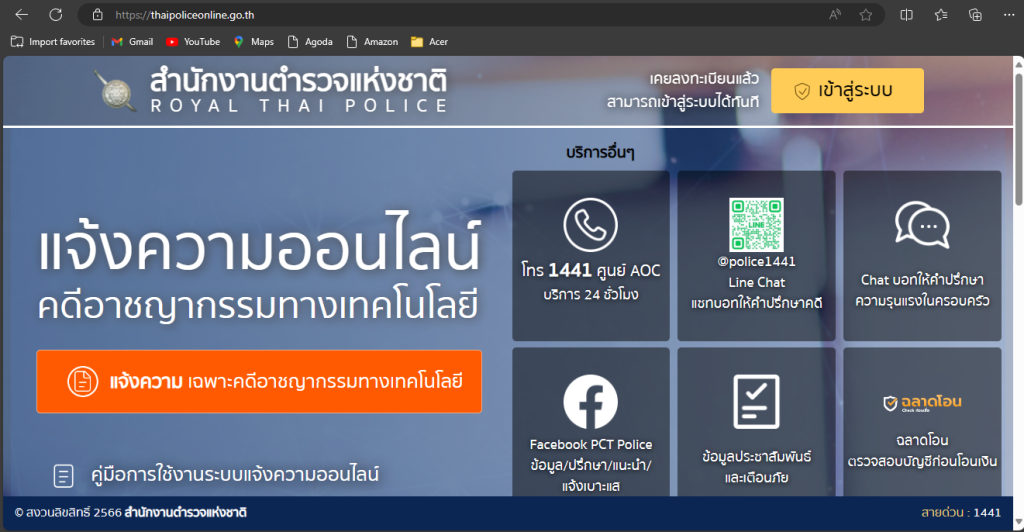Open the YouTube bookmark
This screenshot has height=532, width=1024.
[193, 42]
